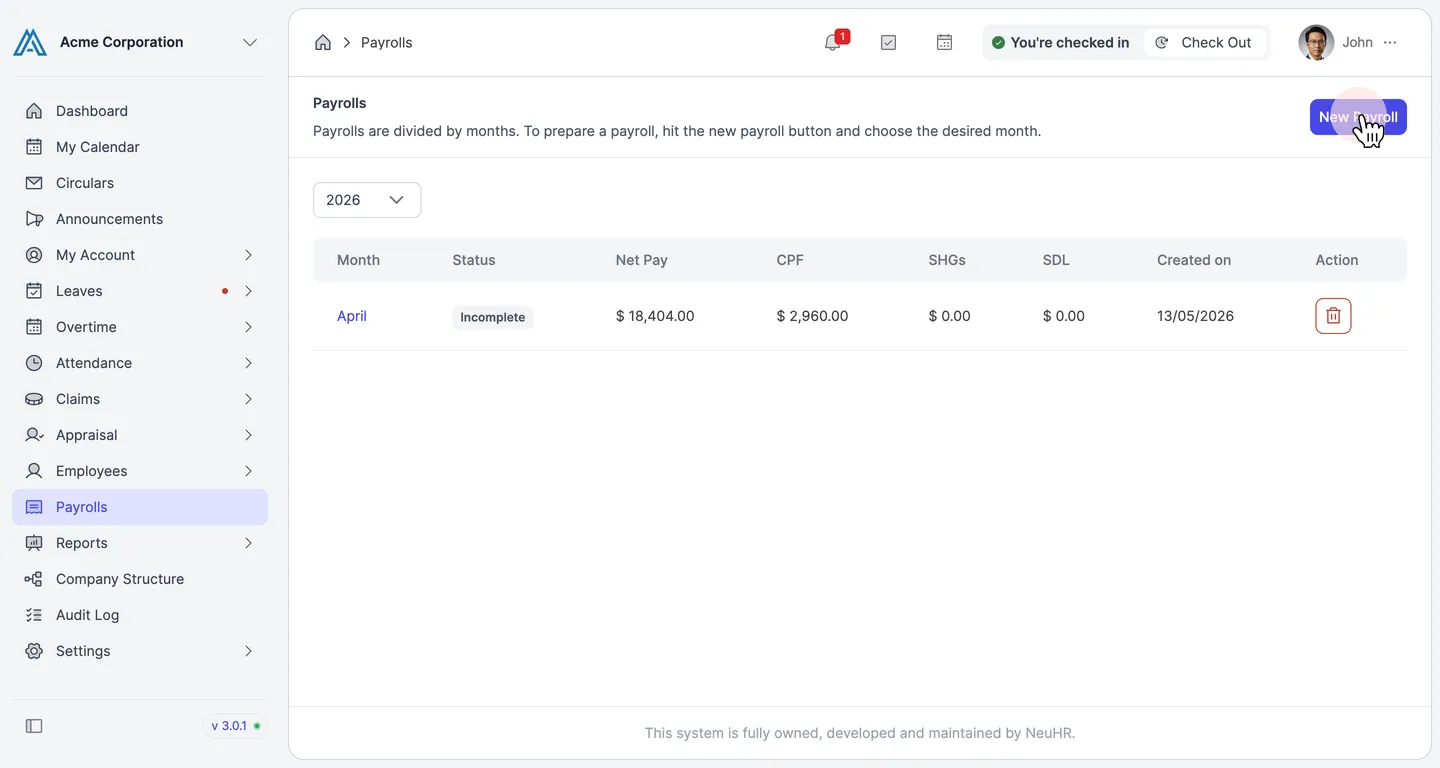Select Payrolls in the sidebar
Image resolution: width=1440 pixels, height=768 pixels.
tap(140, 507)
